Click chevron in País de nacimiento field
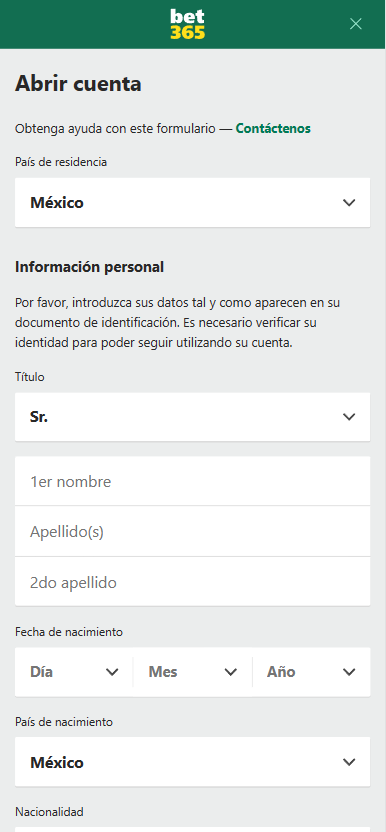This screenshot has width=386, height=832. pos(349,762)
